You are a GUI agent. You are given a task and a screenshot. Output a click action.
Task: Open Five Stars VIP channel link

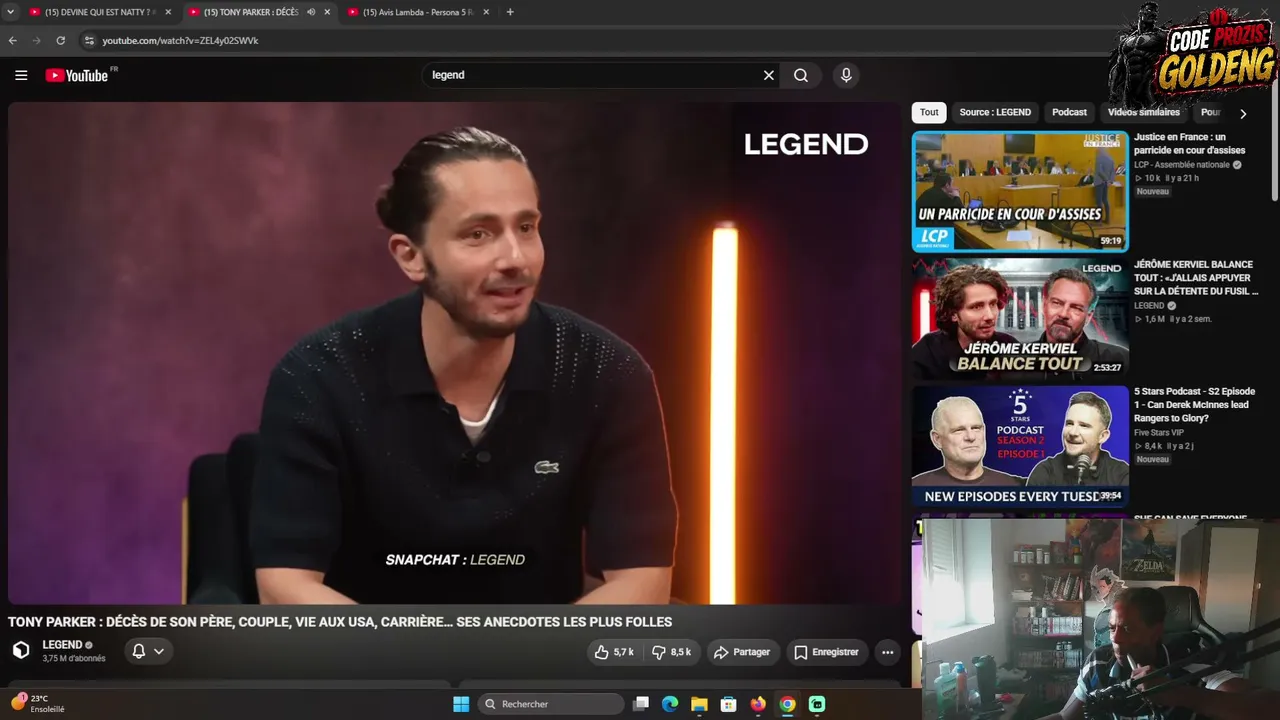coord(1159,433)
